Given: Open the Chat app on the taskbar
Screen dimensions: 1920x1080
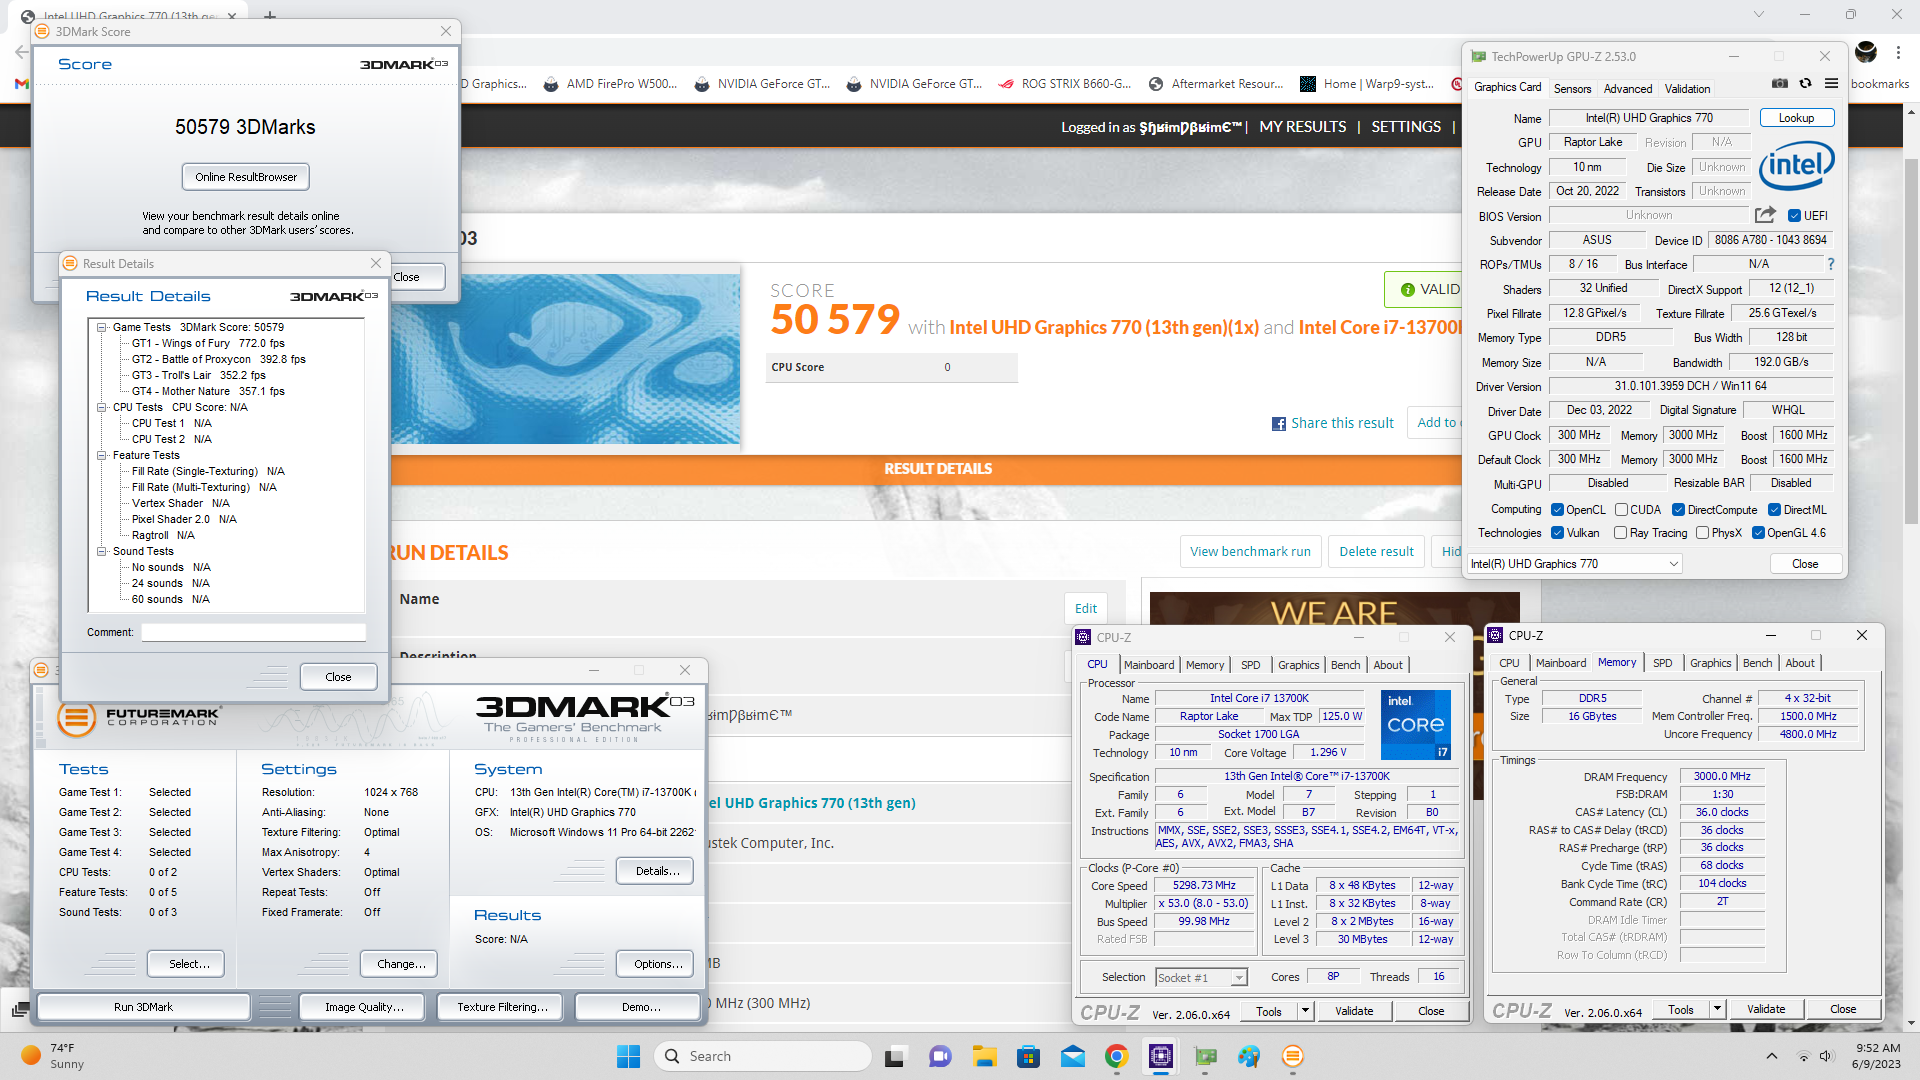Looking at the screenshot, I should coord(940,1056).
